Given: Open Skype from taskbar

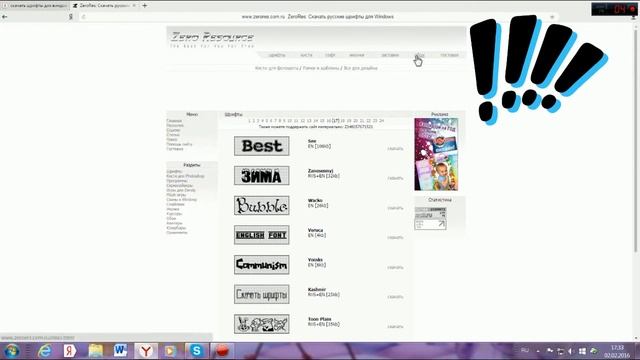Looking at the screenshot, I should point(196,351).
